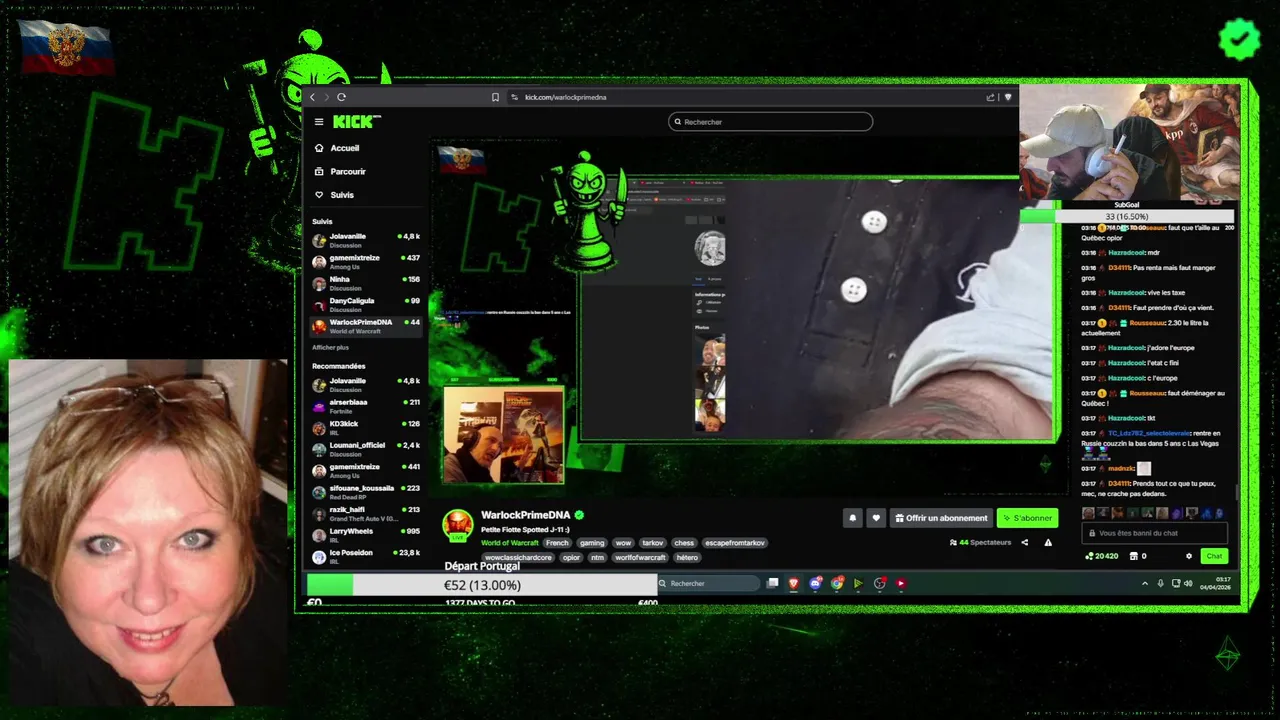Click the green Chat send button
This screenshot has width=1280, height=720.
tap(1214, 556)
